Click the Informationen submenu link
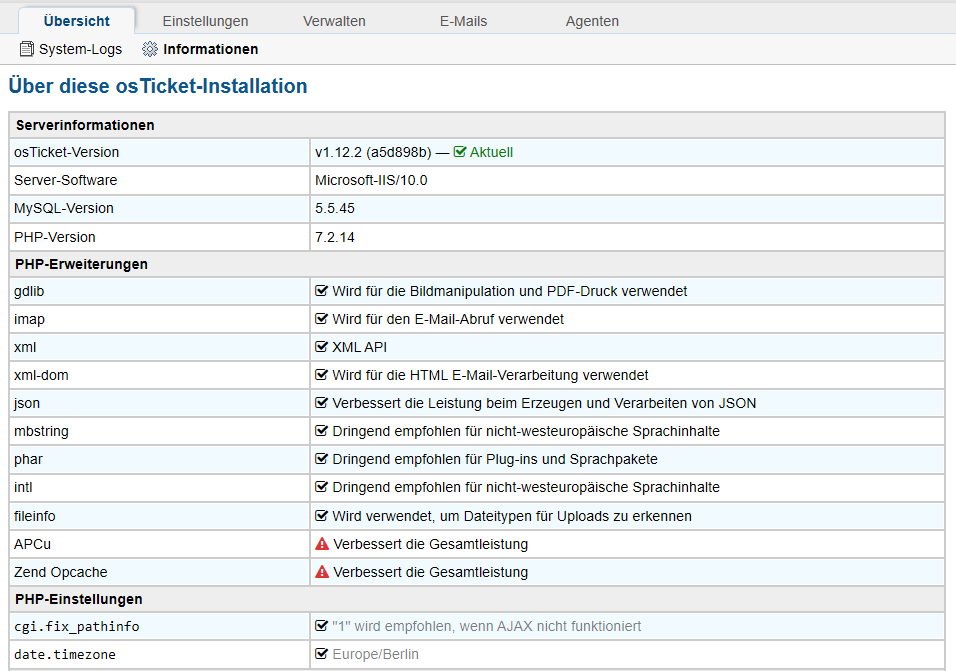 click(x=210, y=49)
